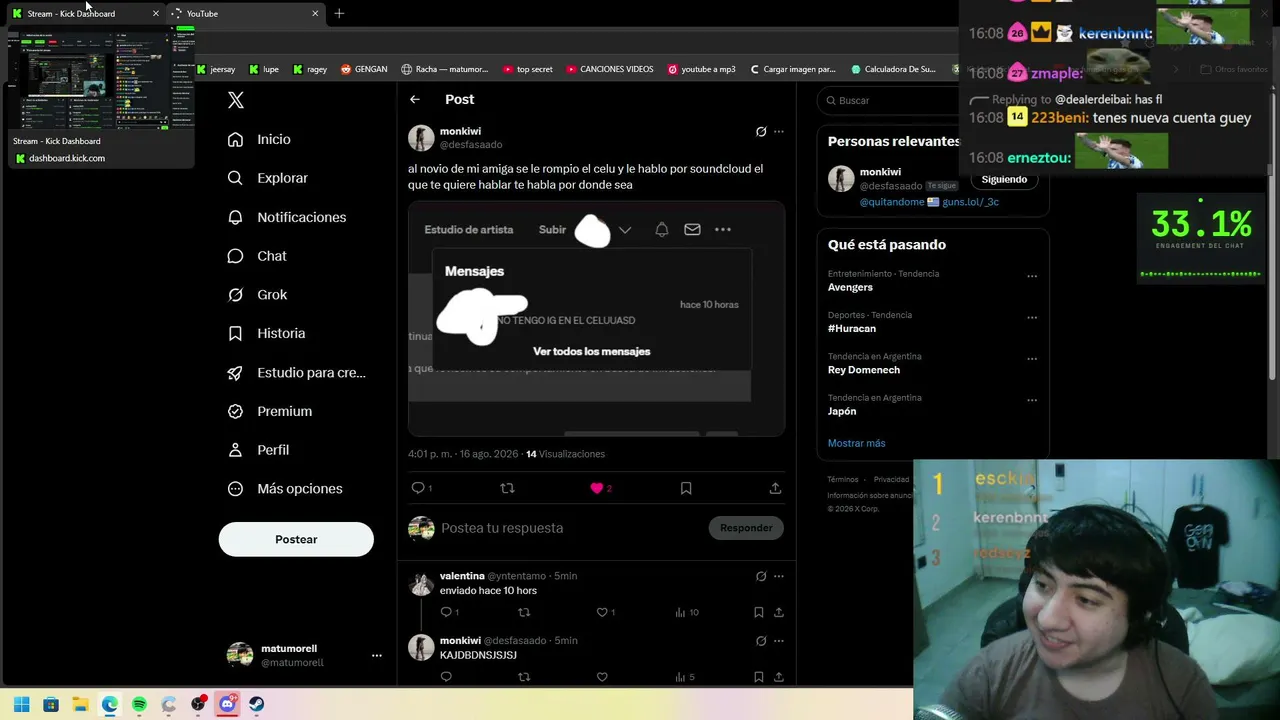Open Spotify from the taskbar

click(x=139, y=704)
